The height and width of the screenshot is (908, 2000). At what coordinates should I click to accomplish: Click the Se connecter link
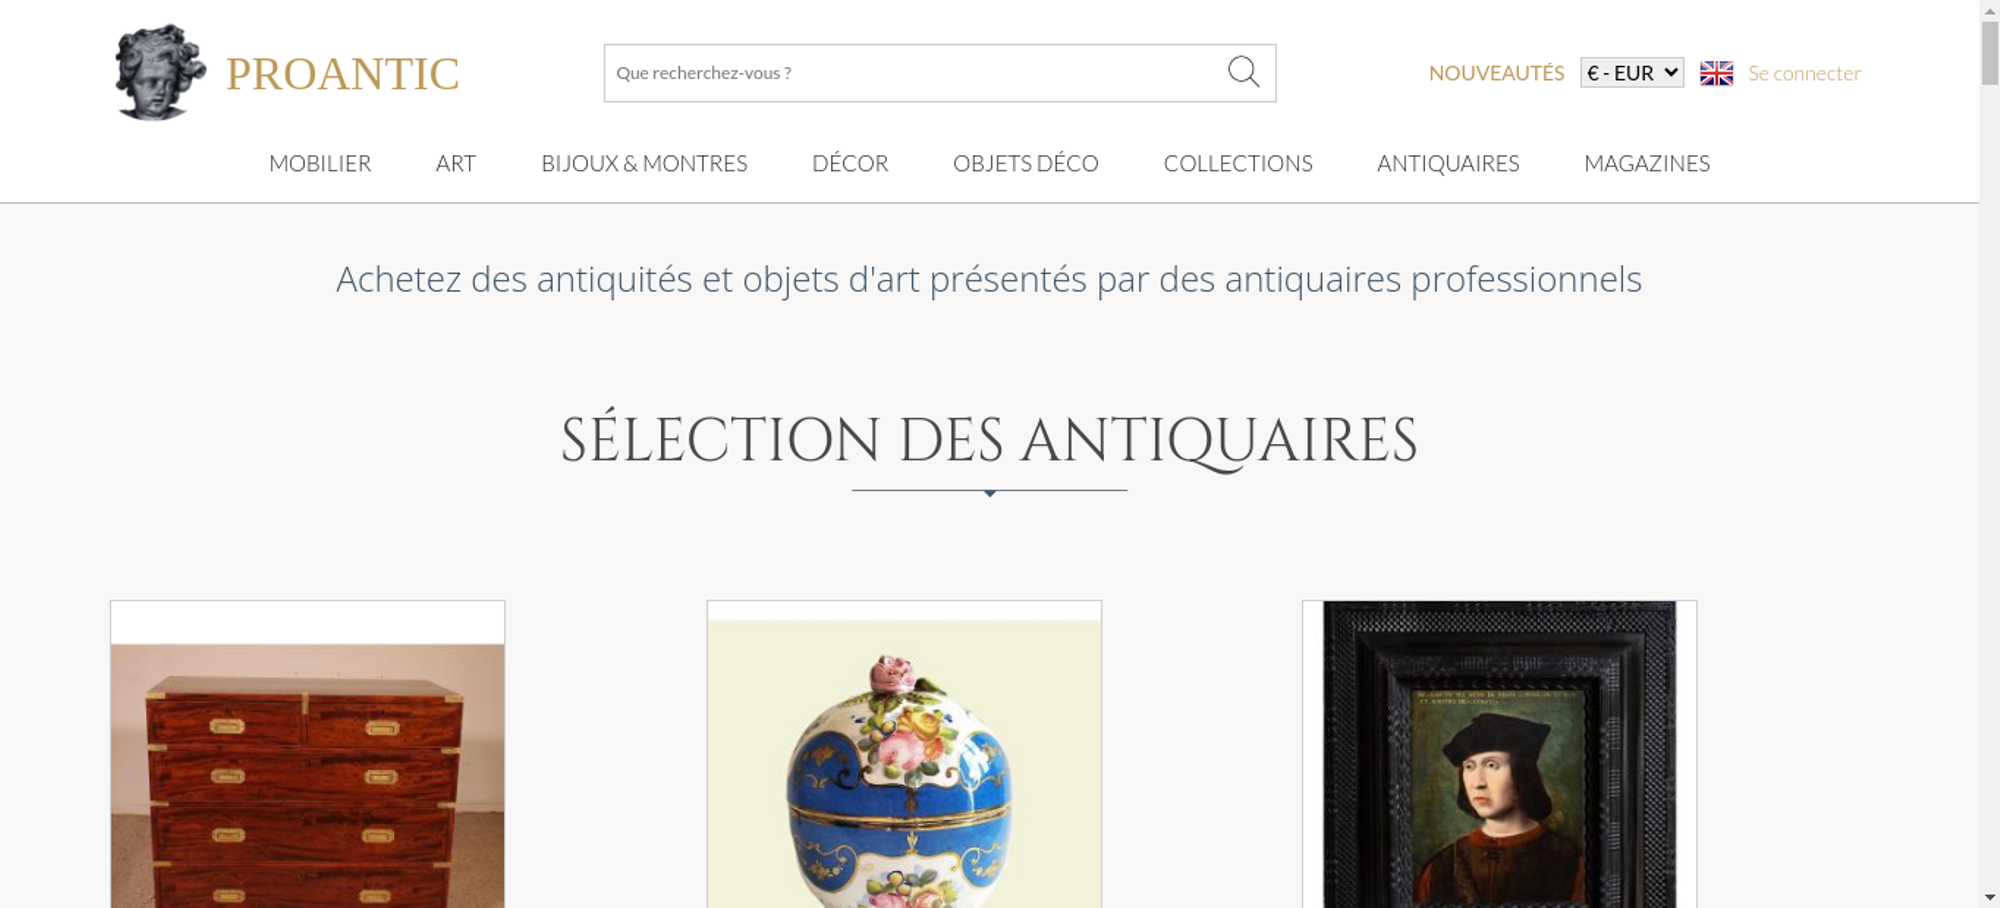point(1804,73)
